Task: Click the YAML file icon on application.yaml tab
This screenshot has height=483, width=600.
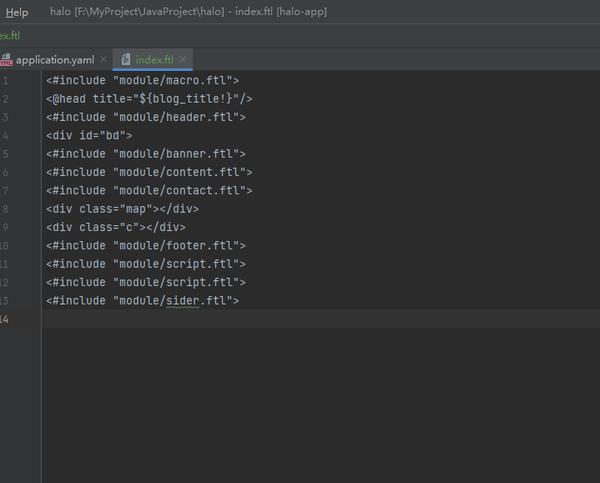Action: [x=6, y=60]
